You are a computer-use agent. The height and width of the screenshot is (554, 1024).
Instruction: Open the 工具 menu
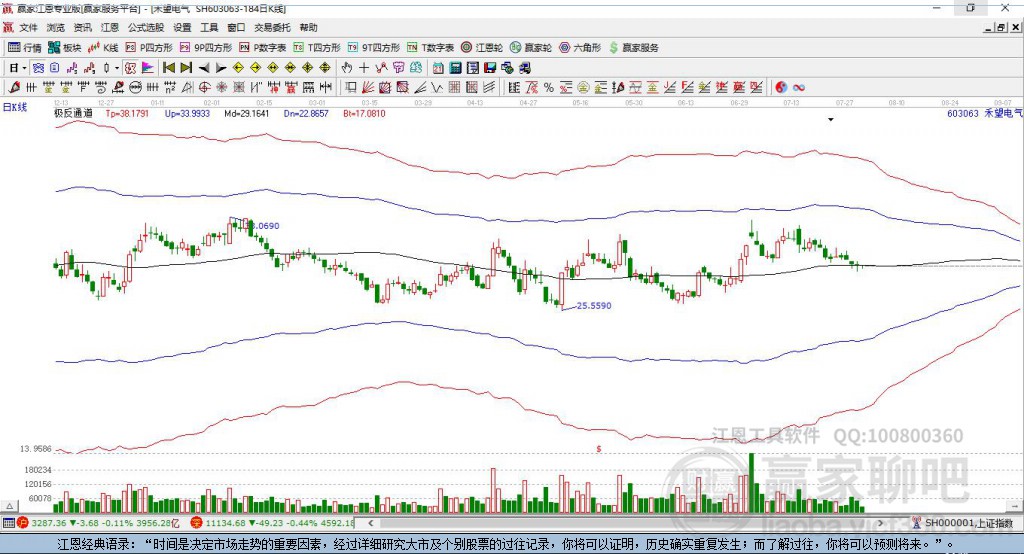click(209, 27)
